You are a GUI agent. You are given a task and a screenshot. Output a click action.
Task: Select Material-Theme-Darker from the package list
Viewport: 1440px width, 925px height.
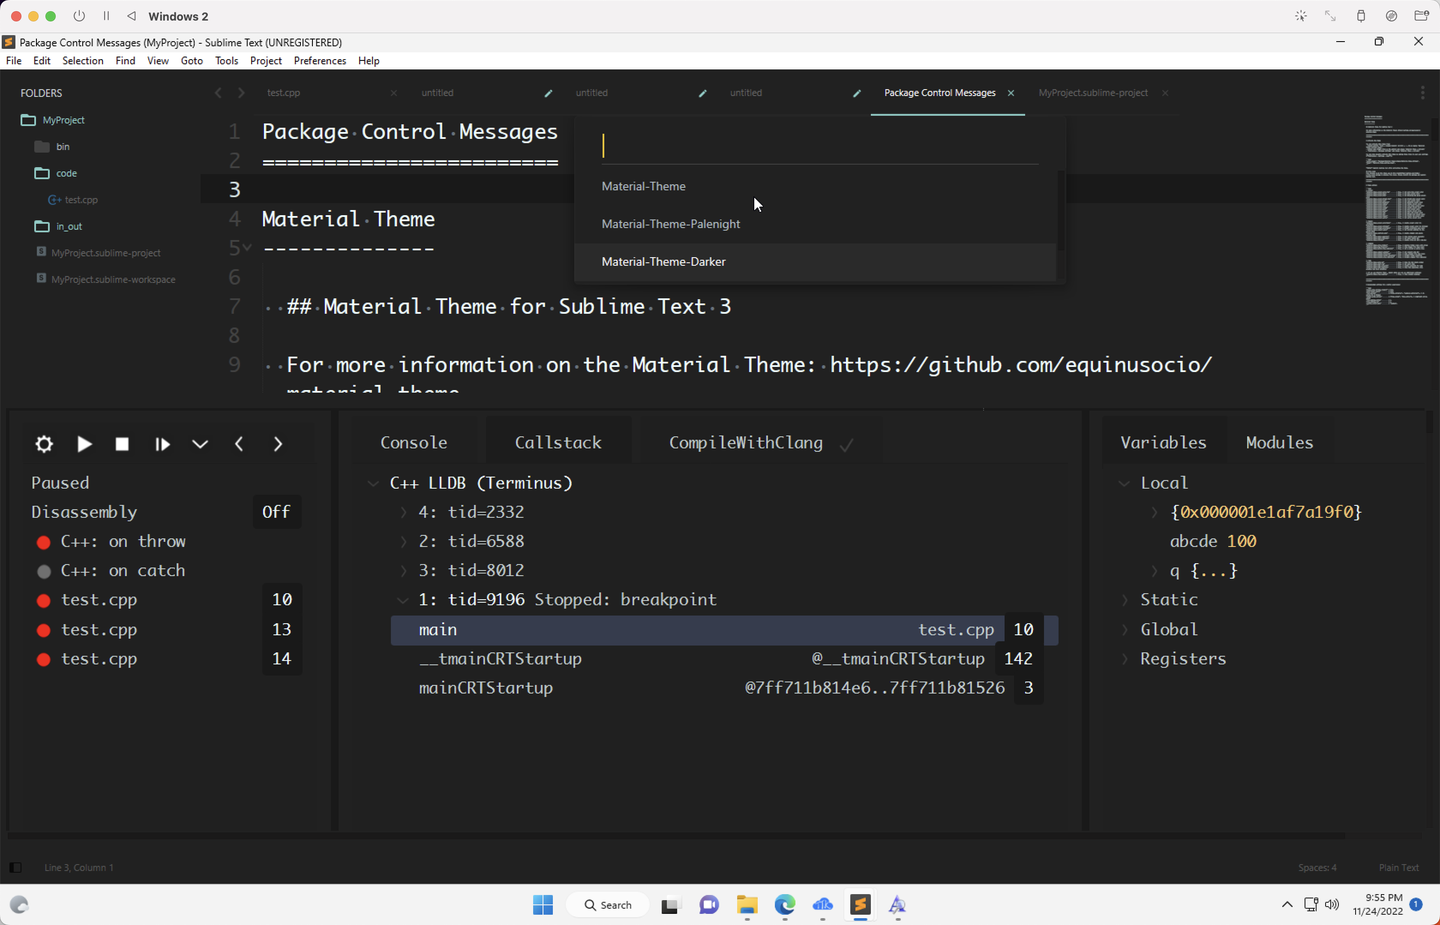663,261
